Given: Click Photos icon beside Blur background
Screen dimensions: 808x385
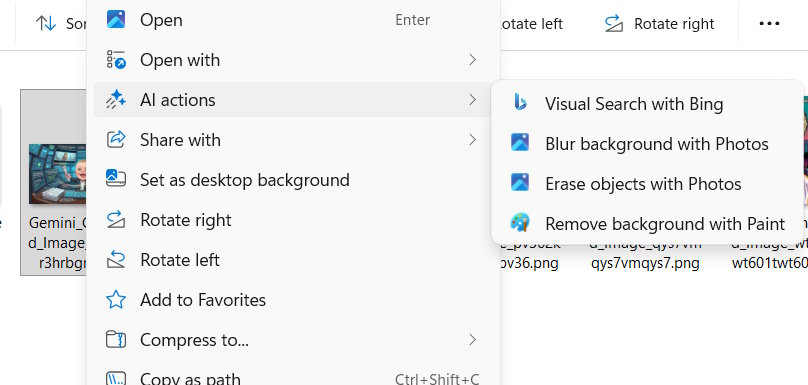Looking at the screenshot, I should tap(520, 142).
